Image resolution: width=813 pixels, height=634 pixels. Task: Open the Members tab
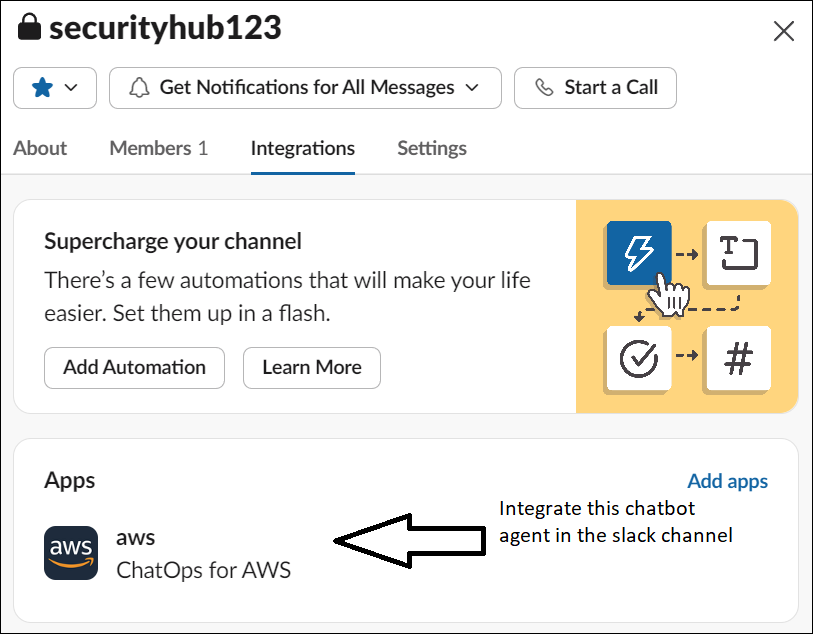[x=158, y=148]
